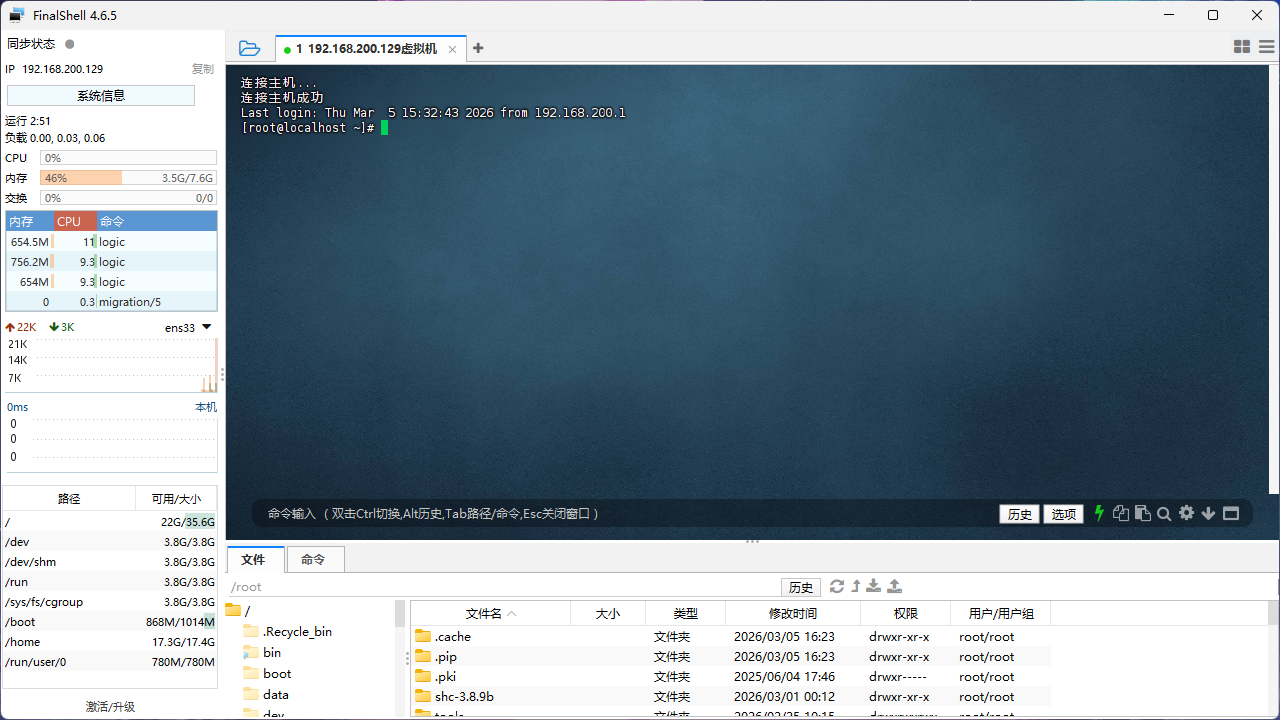Image resolution: width=1280 pixels, height=720 pixels.
Task: Click the green lightning quick-command icon
Action: point(1099,513)
